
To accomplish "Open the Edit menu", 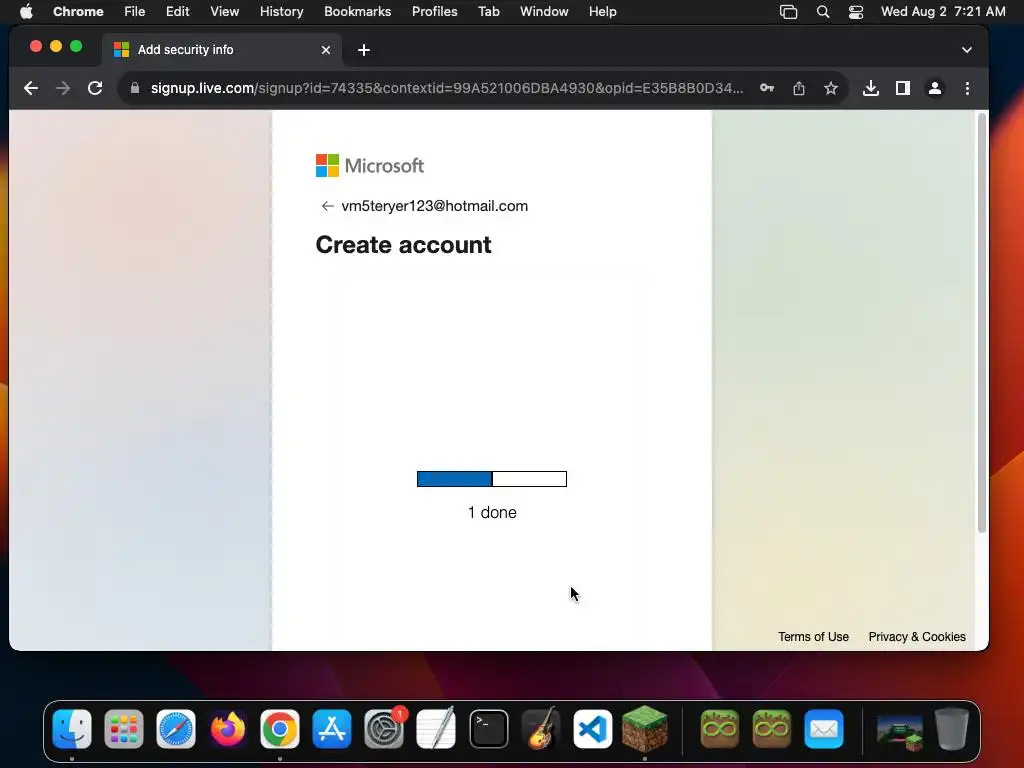I will (x=178, y=12).
